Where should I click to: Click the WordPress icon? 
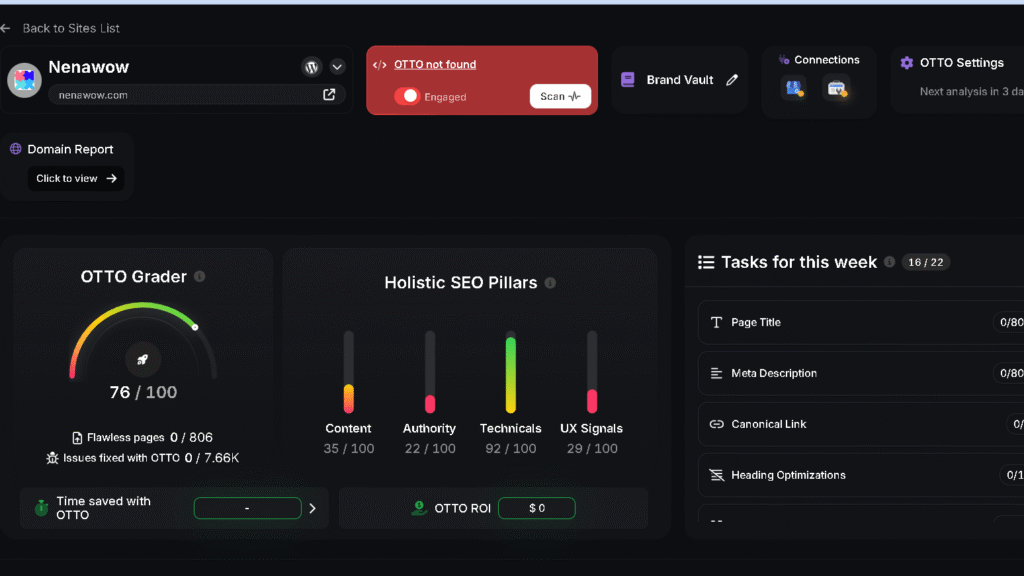tap(312, 67)
